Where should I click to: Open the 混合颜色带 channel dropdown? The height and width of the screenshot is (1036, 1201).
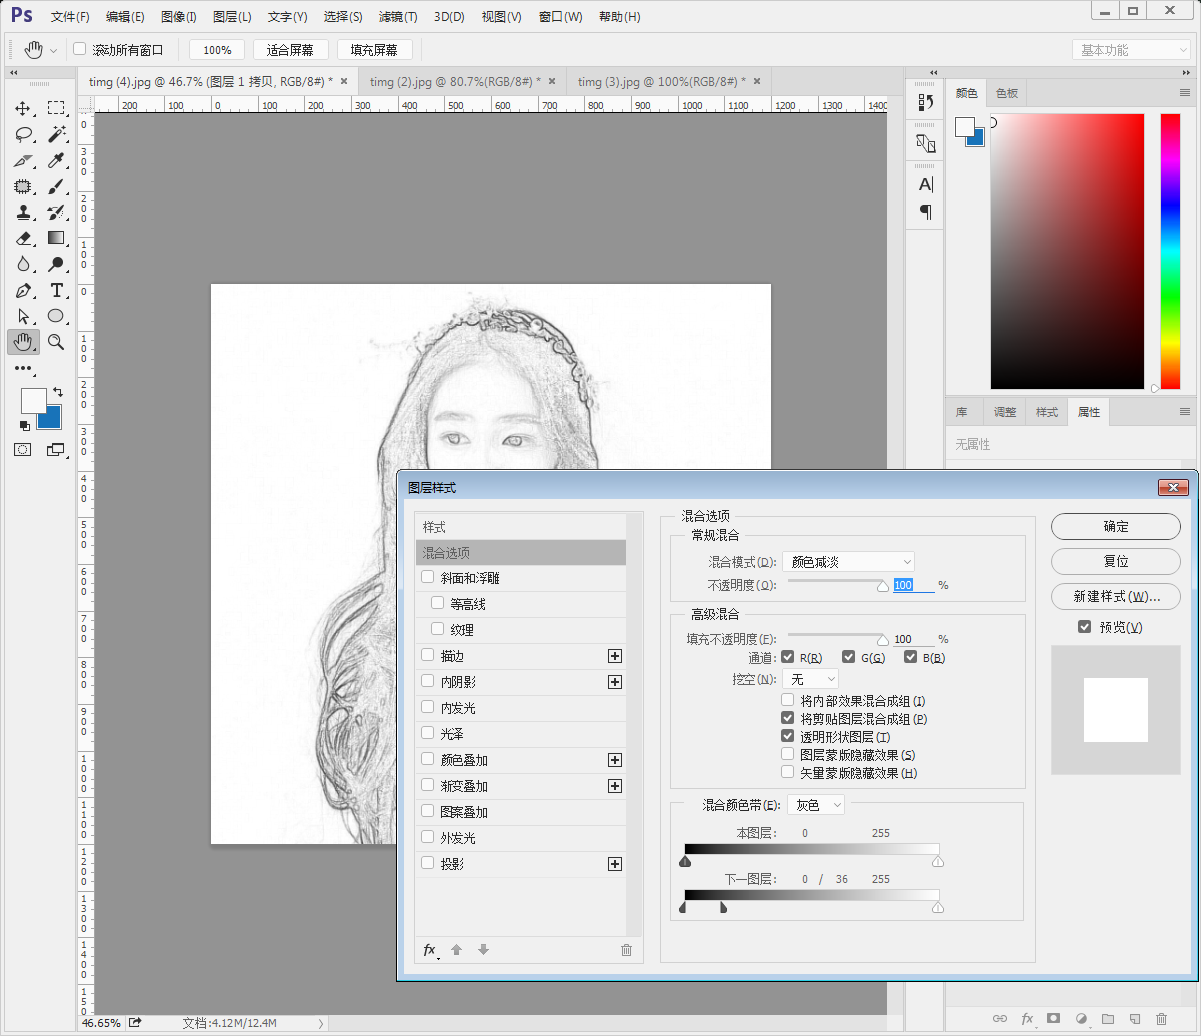[x=816, y=804]
